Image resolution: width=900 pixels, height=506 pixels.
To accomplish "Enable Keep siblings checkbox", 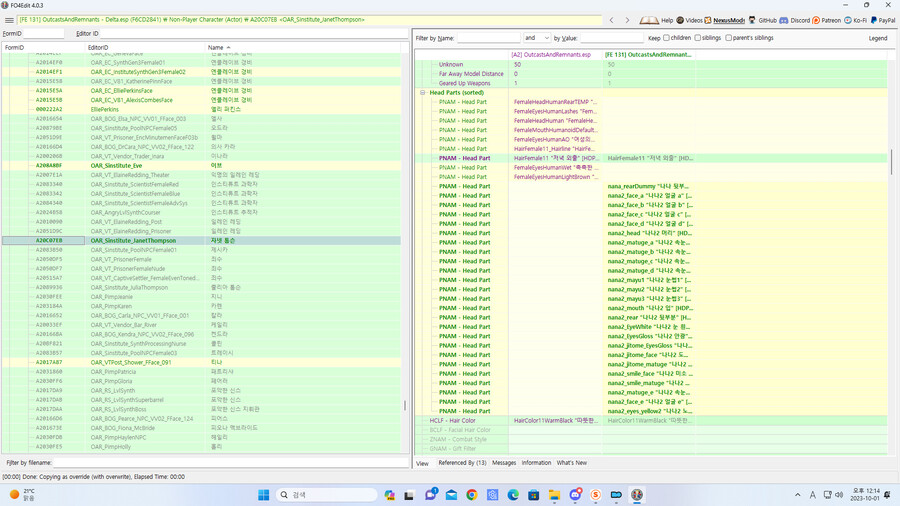I will click(697, 38).
